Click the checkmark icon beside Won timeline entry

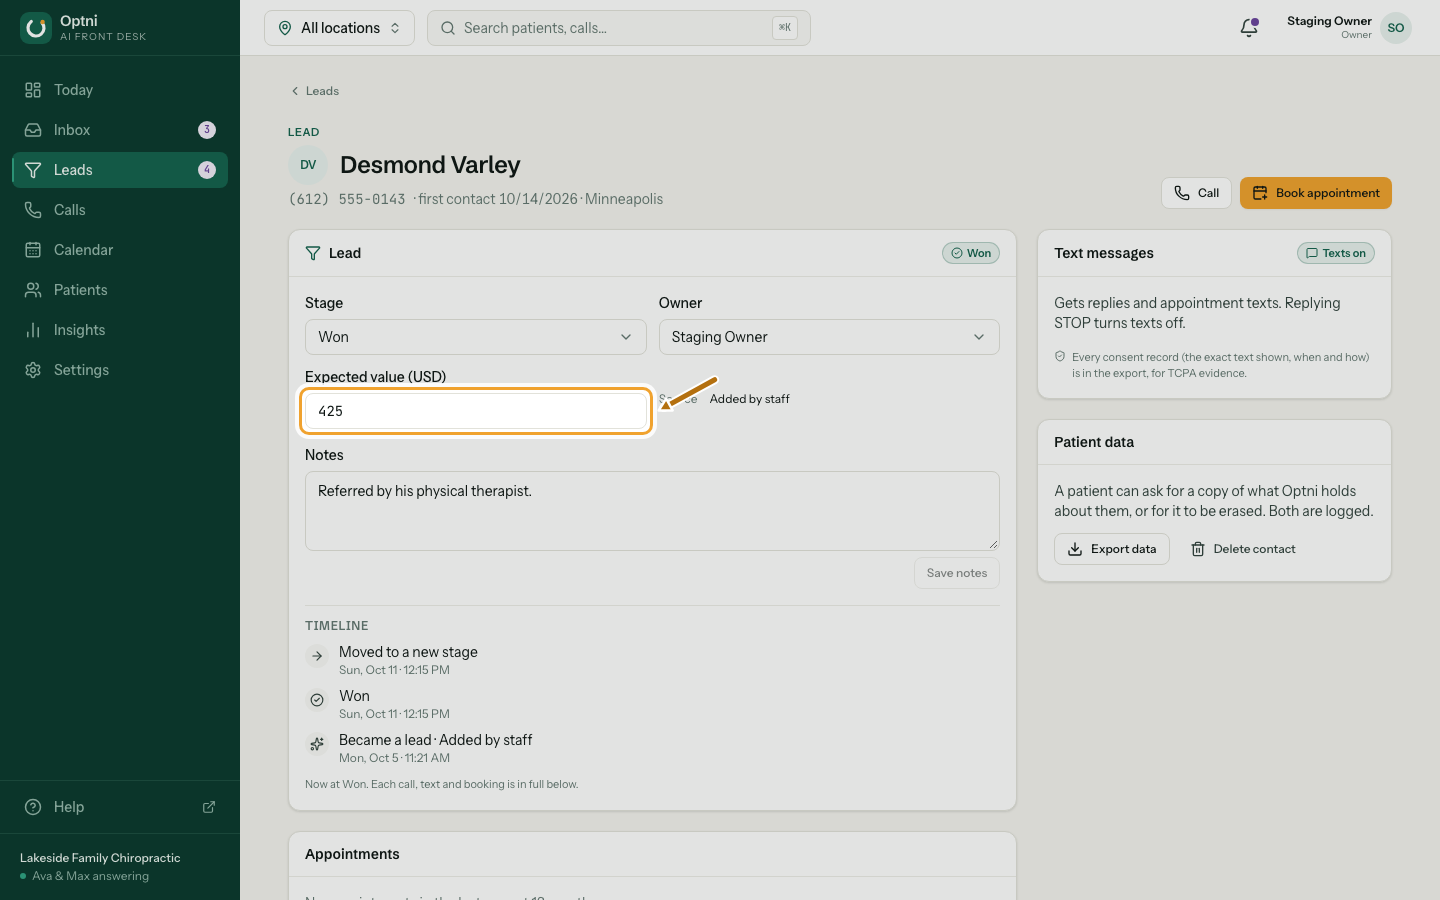[317, 700]
